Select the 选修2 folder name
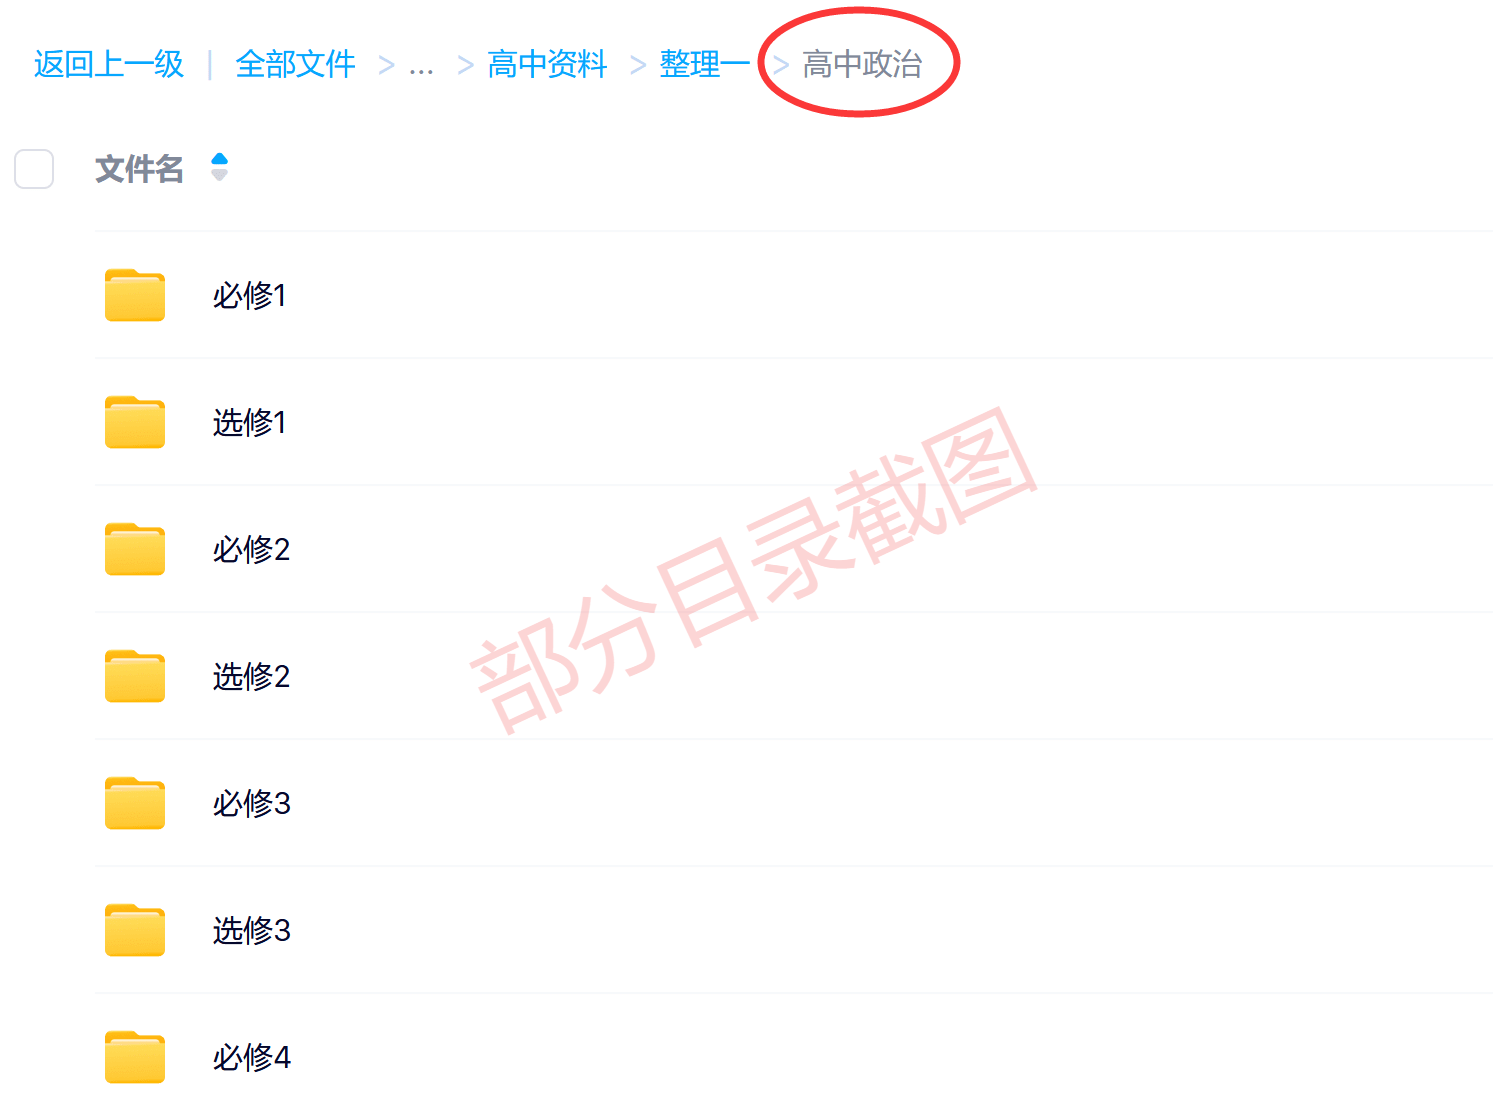The image size is (1493, 1115). point(251,676)
